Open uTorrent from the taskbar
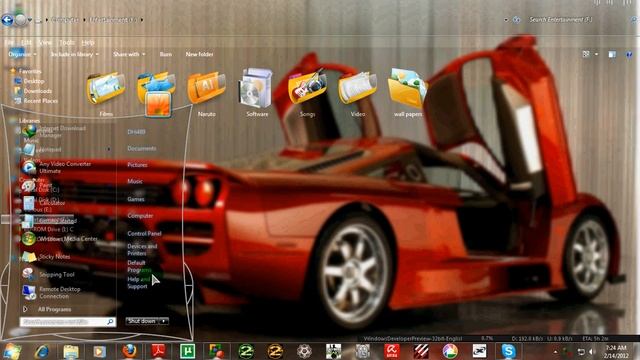Viewport: 640px width, 360px height. (x=187, y=351)
